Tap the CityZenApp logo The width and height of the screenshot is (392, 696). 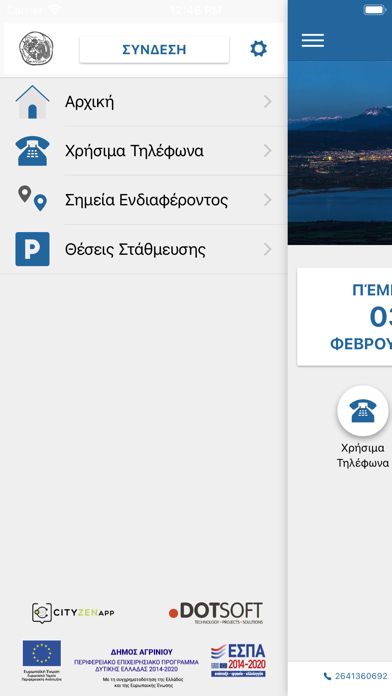pos(73,613)
